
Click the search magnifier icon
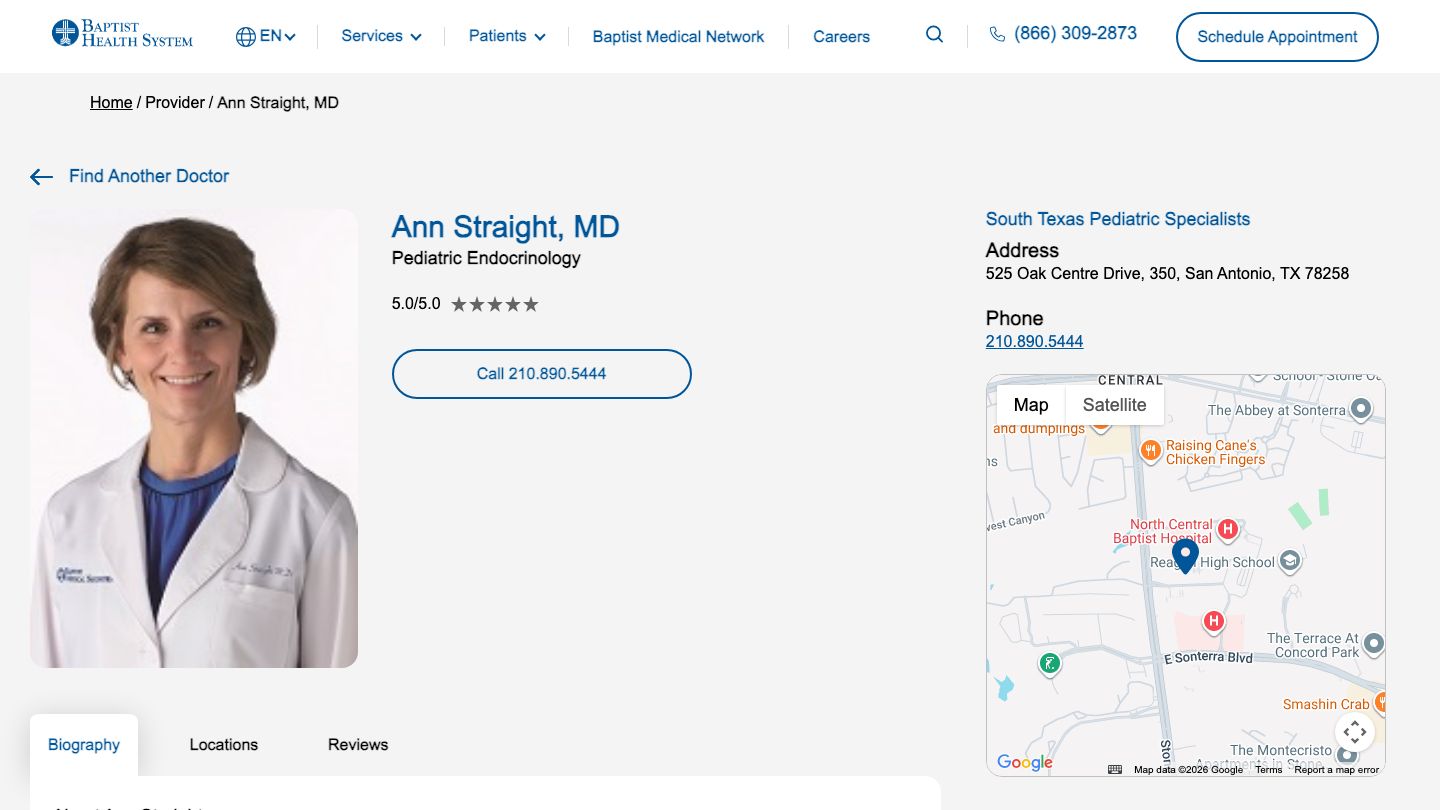tap(933, 34)
